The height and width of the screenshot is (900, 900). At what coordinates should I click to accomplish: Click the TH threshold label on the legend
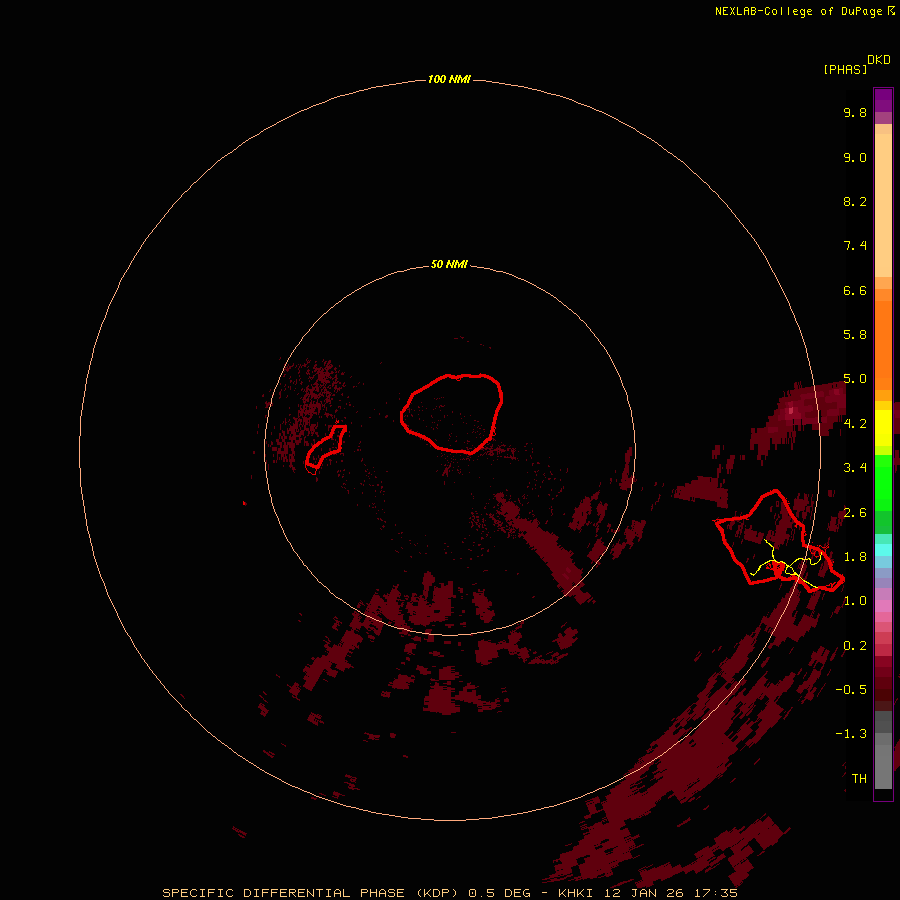[859, 779]
